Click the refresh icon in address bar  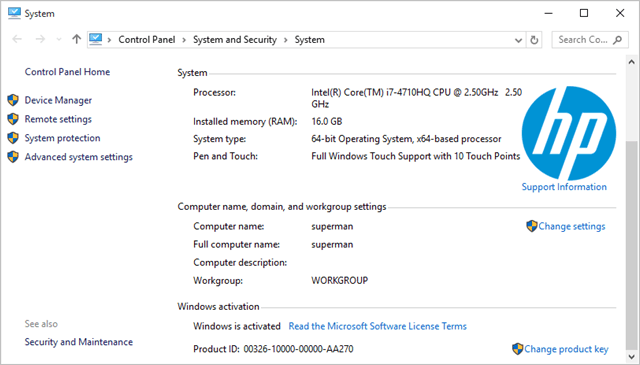[x=534, y=40]
